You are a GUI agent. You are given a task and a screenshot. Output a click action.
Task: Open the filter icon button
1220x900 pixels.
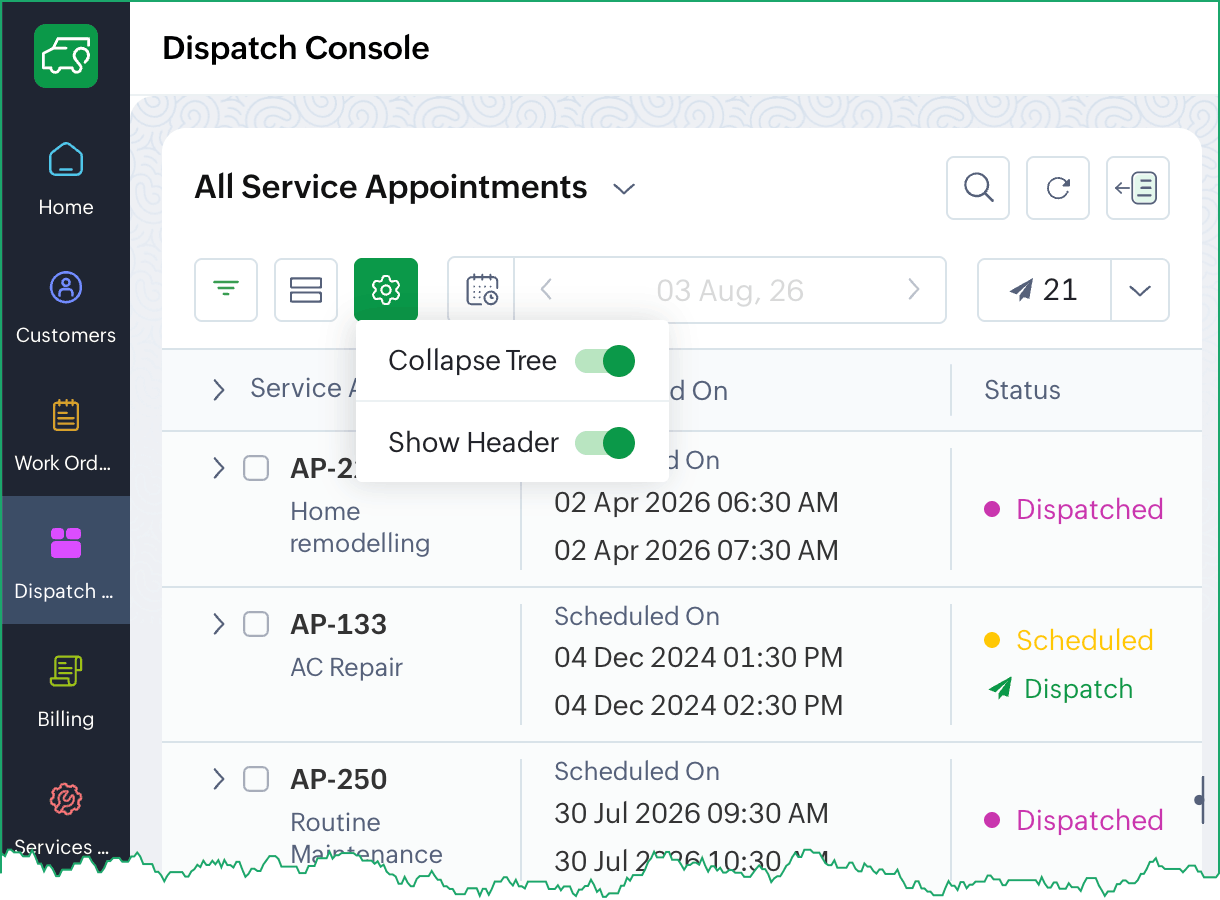(x=226, y=290)
